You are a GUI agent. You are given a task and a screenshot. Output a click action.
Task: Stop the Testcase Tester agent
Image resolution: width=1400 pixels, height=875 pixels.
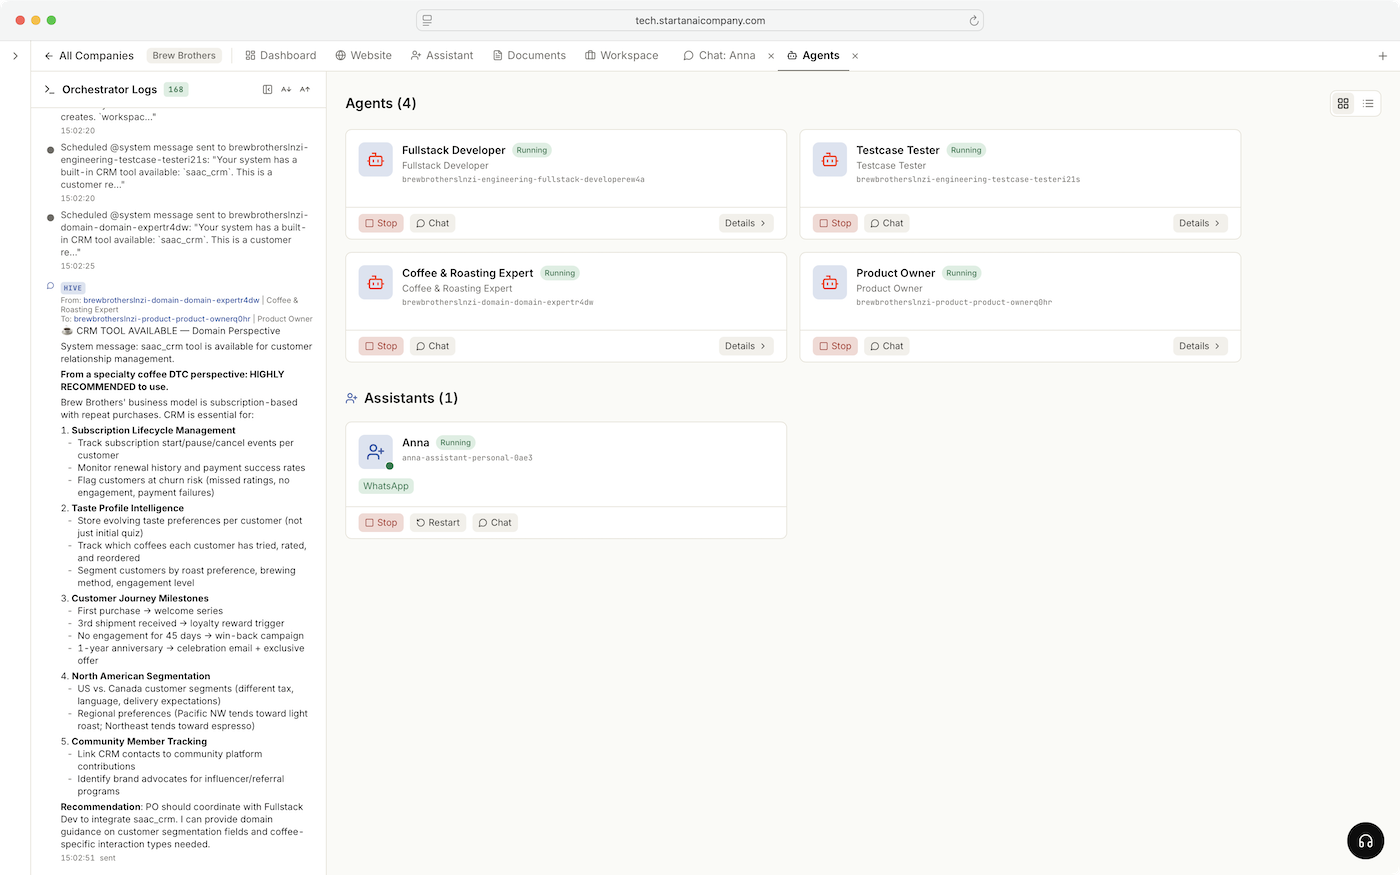click(835, 223)
